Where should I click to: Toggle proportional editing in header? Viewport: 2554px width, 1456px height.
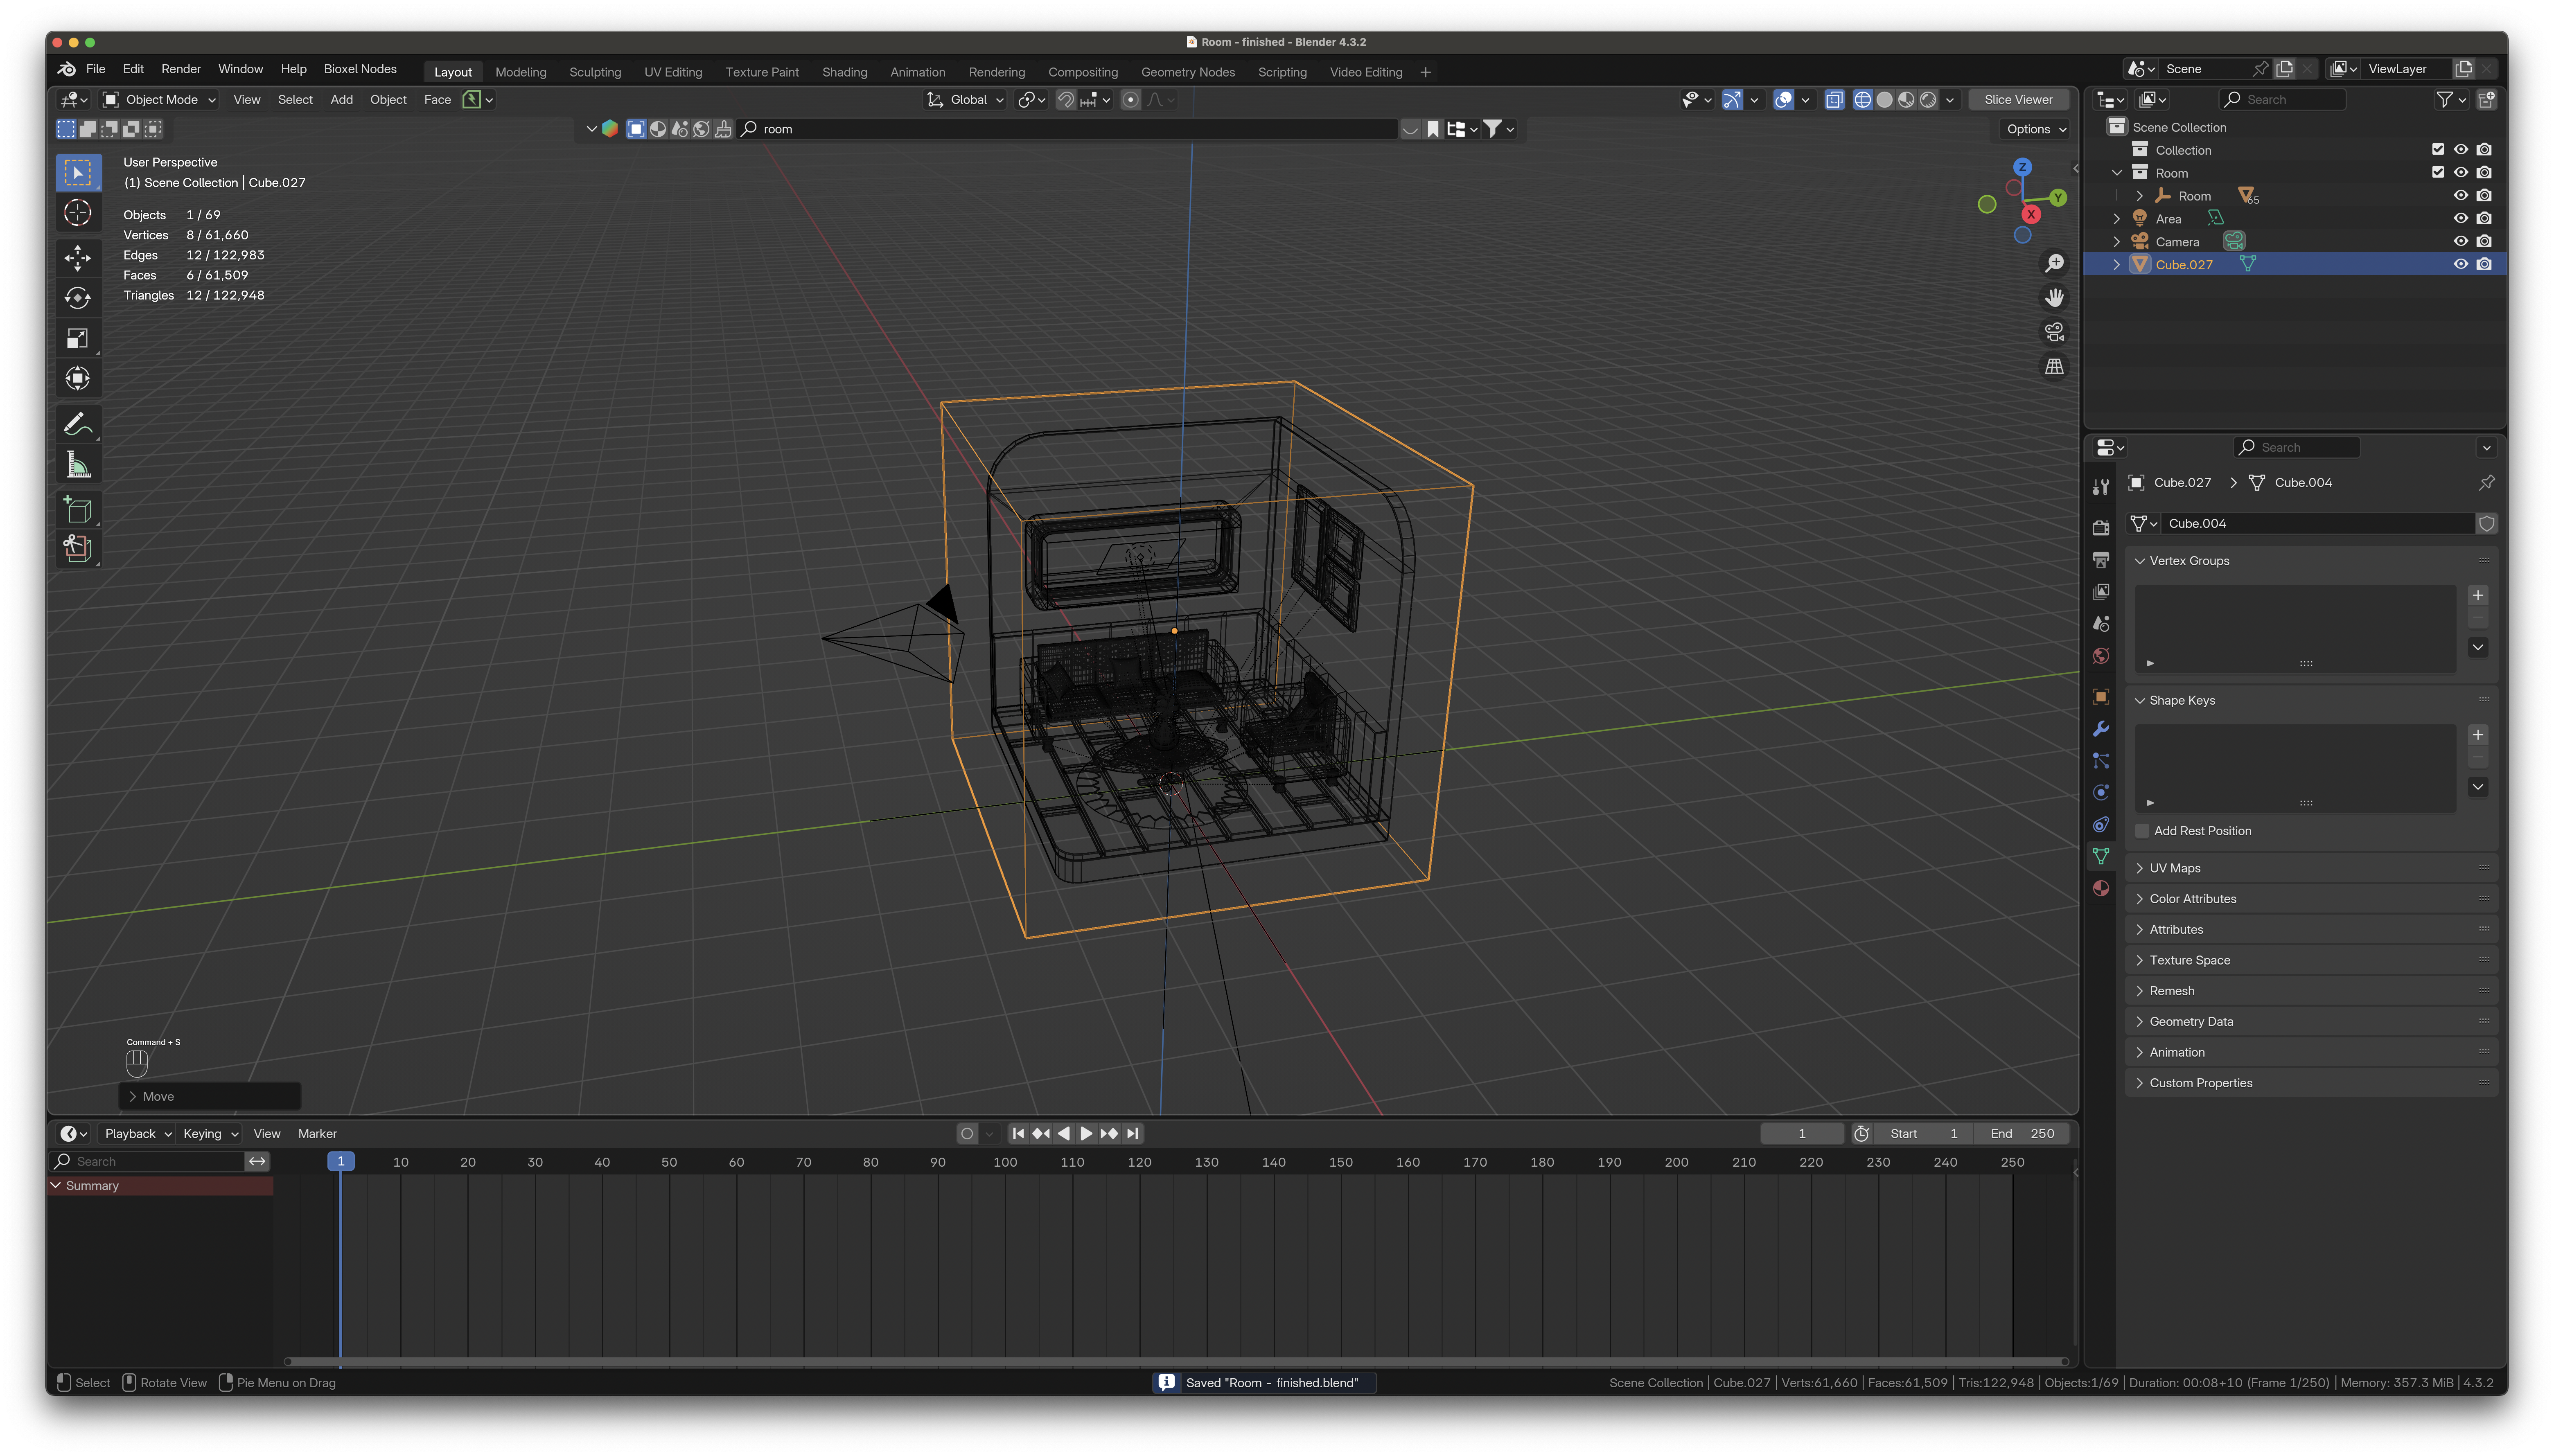coord(1131,100)
